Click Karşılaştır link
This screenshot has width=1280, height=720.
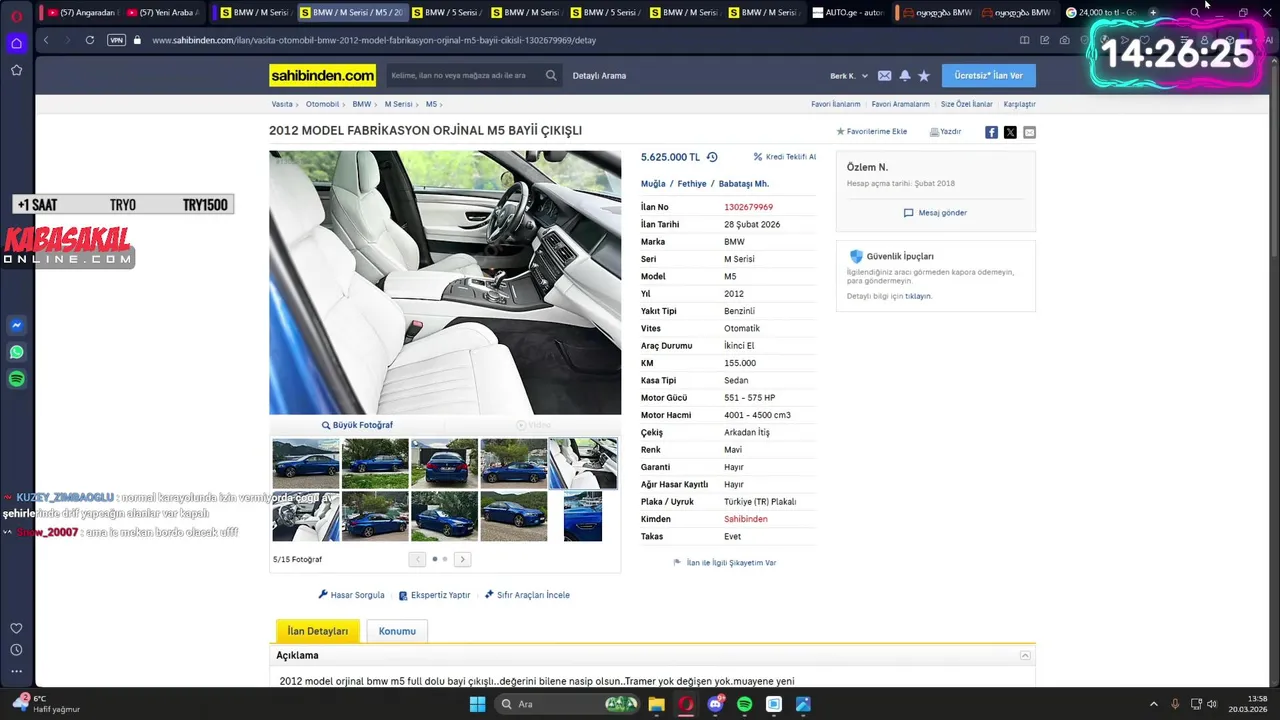click(x=1020, y=104)
